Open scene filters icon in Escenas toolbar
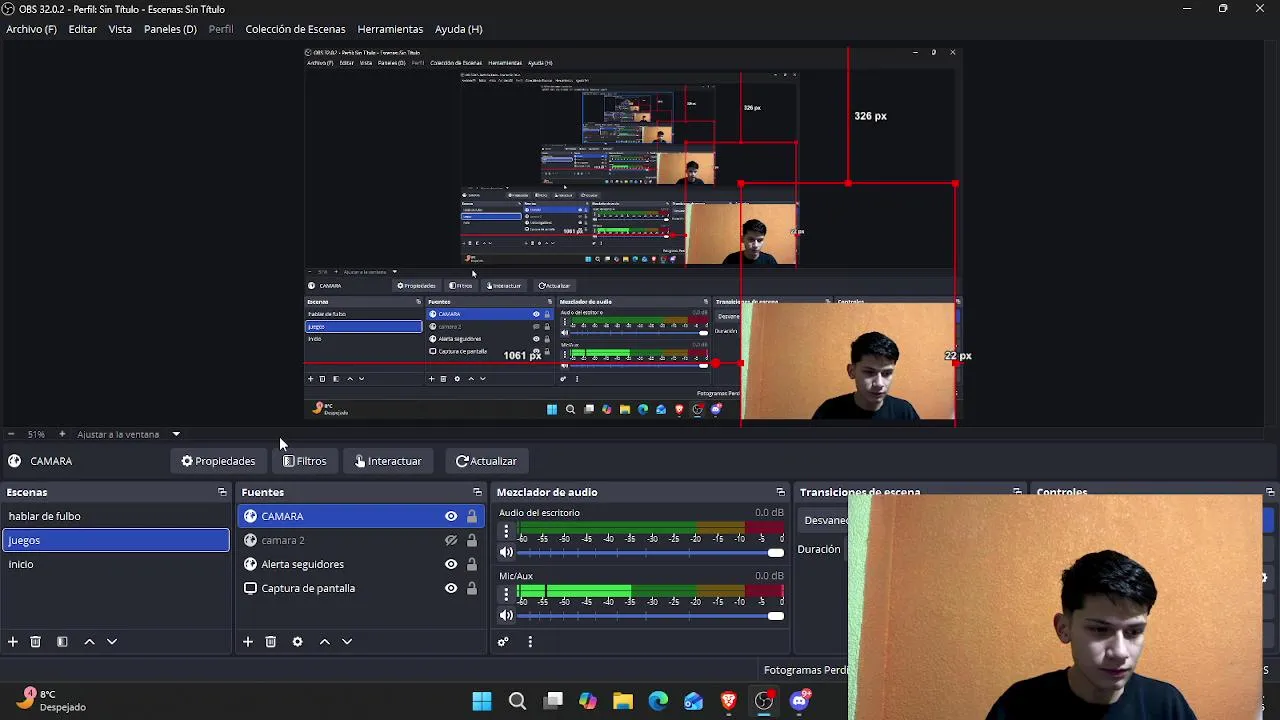1280x720 pixels. (62, 642)
